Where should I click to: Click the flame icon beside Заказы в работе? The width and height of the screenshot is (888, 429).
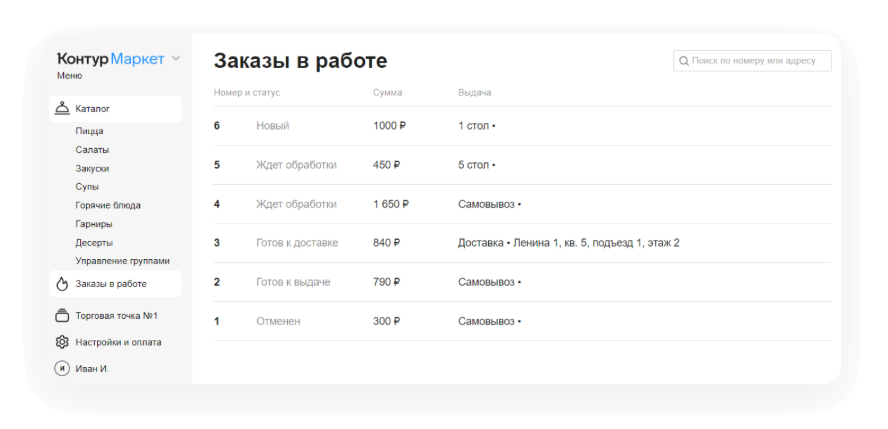(62, 284)
